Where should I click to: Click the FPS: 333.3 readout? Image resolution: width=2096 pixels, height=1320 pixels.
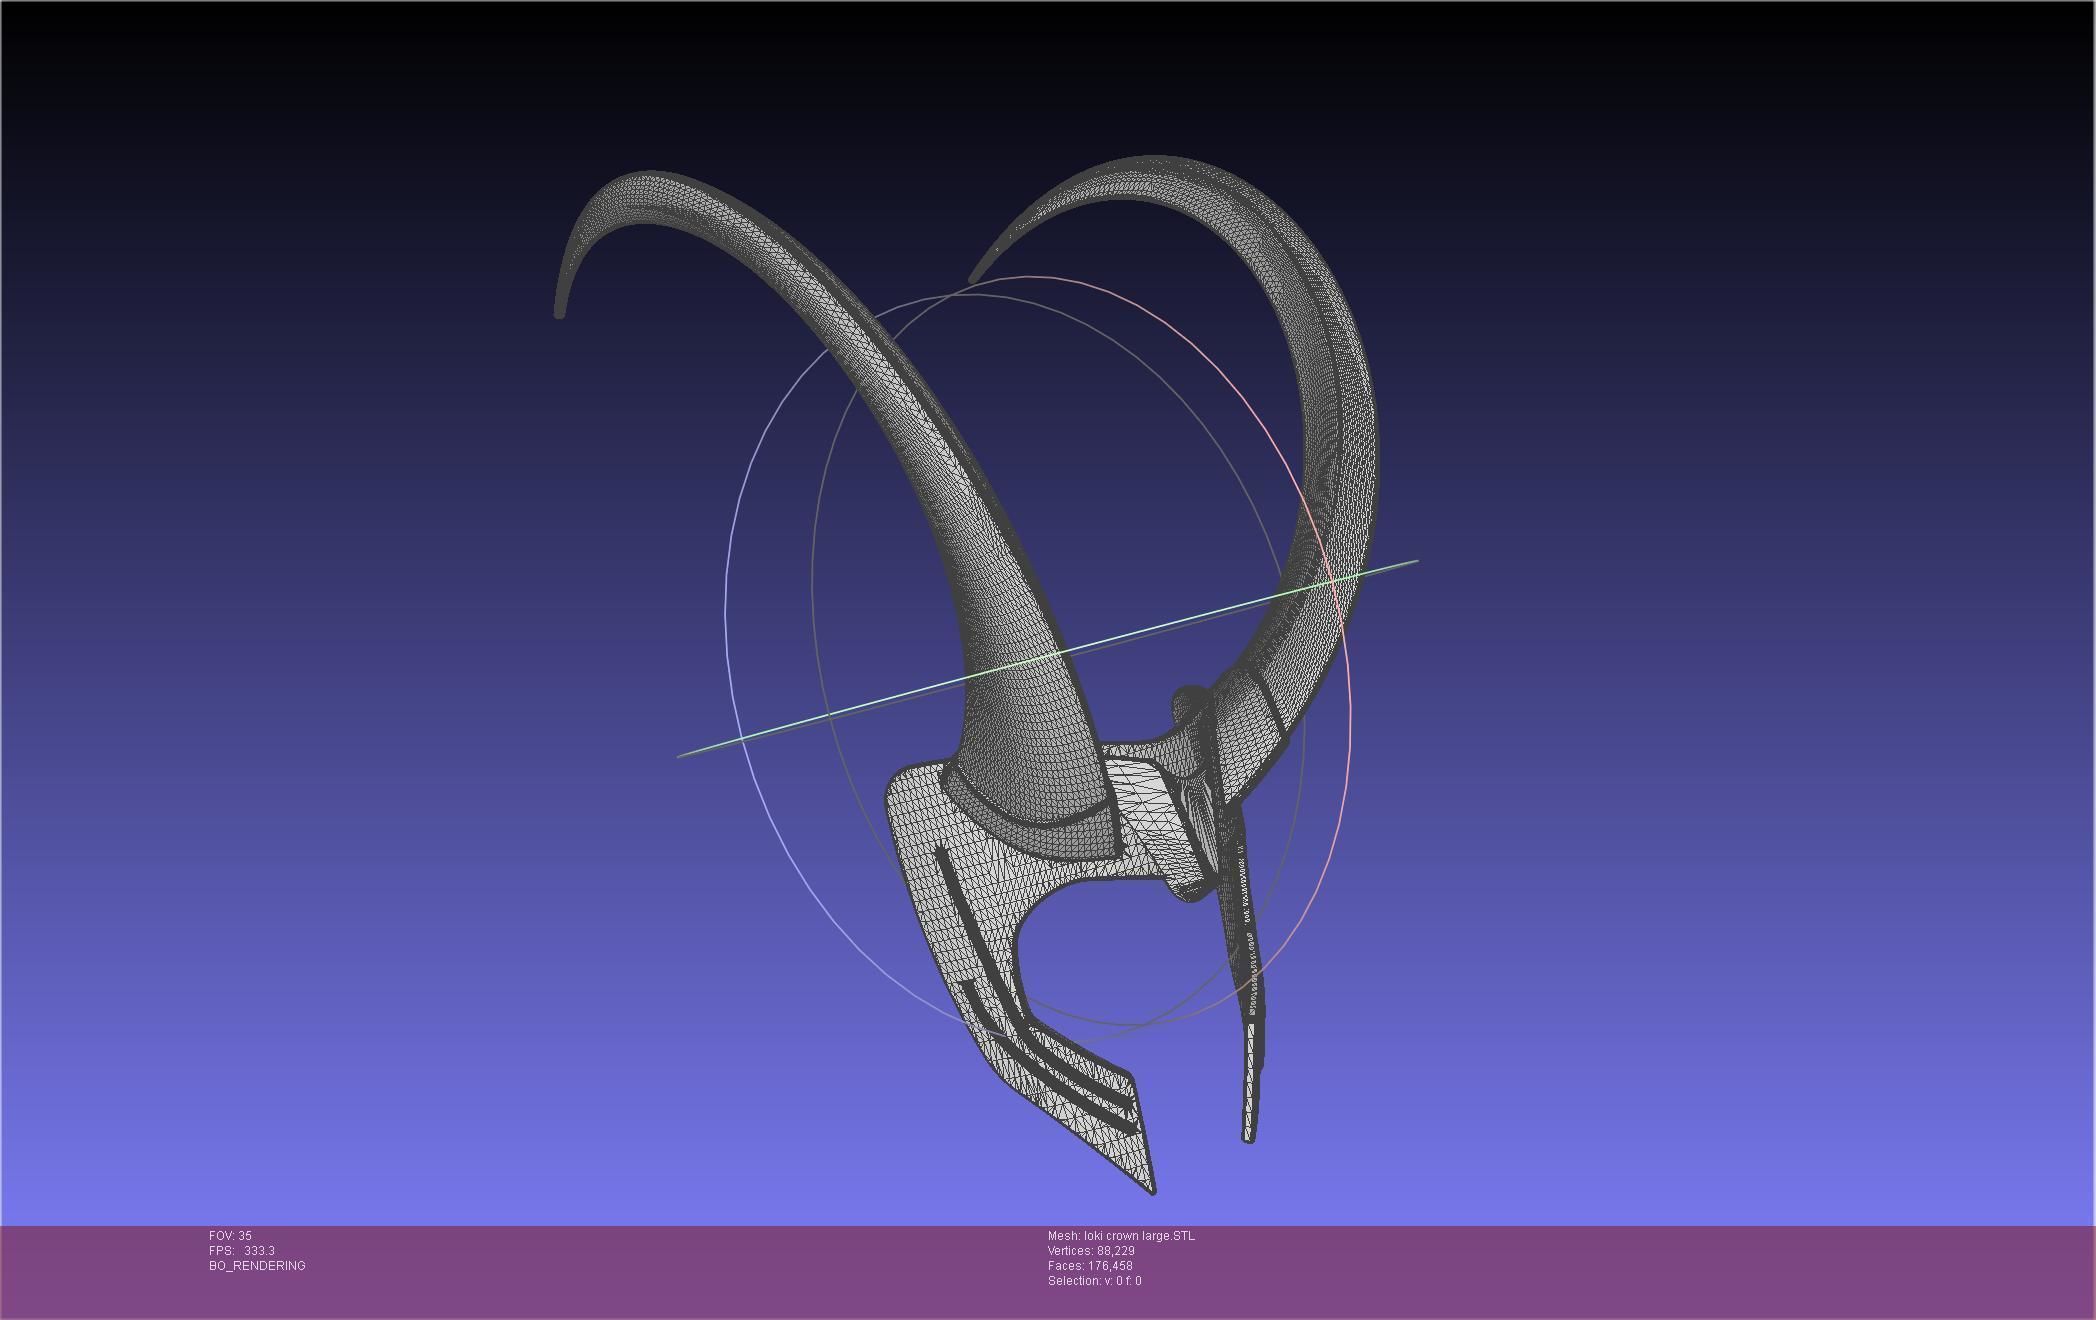242,1251
